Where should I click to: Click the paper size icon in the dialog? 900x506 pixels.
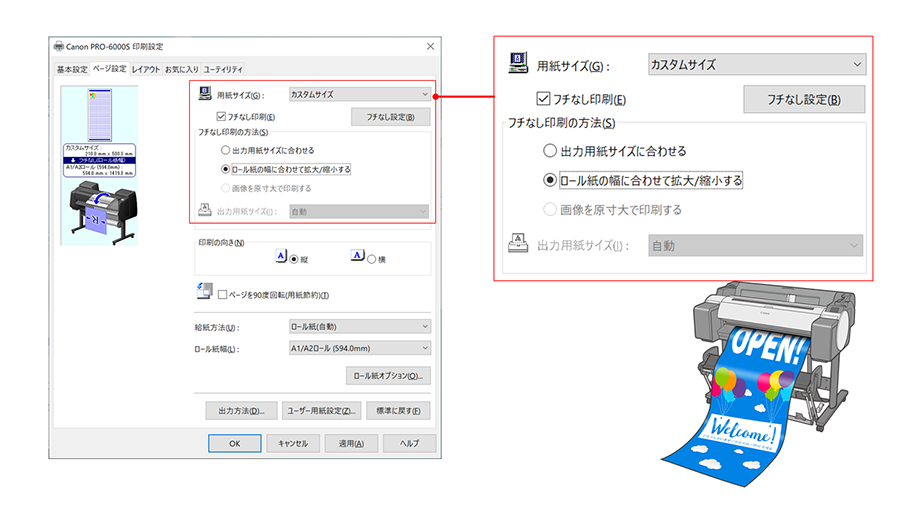[203, 95]
